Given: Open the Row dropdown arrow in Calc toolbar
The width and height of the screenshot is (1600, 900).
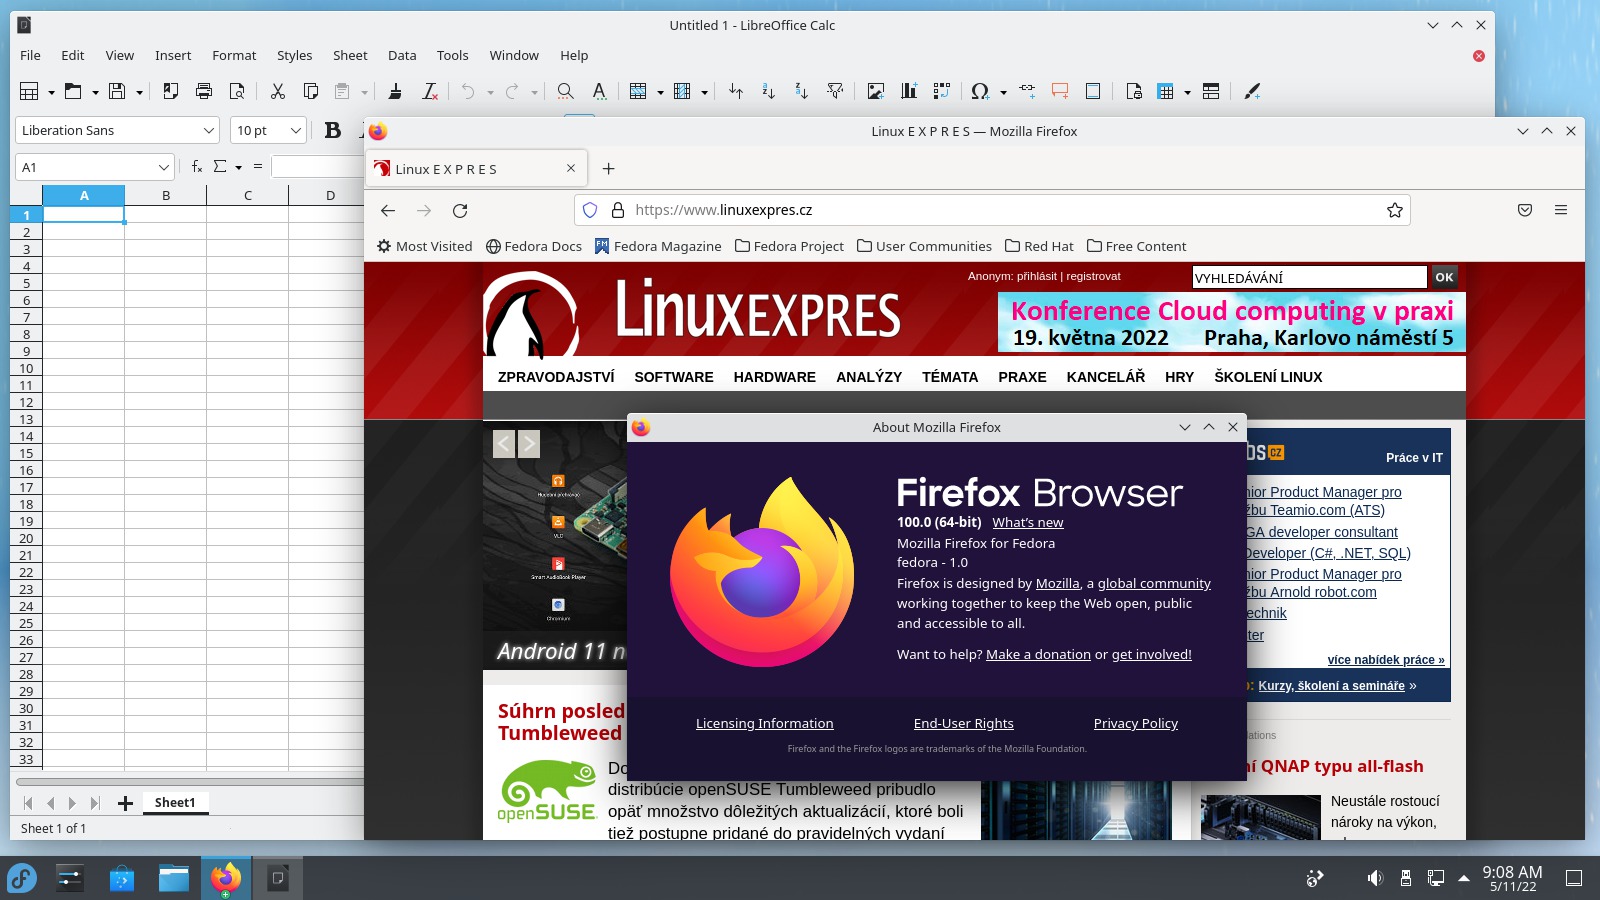Looking at the screenshot, I should tap(660, 92).
